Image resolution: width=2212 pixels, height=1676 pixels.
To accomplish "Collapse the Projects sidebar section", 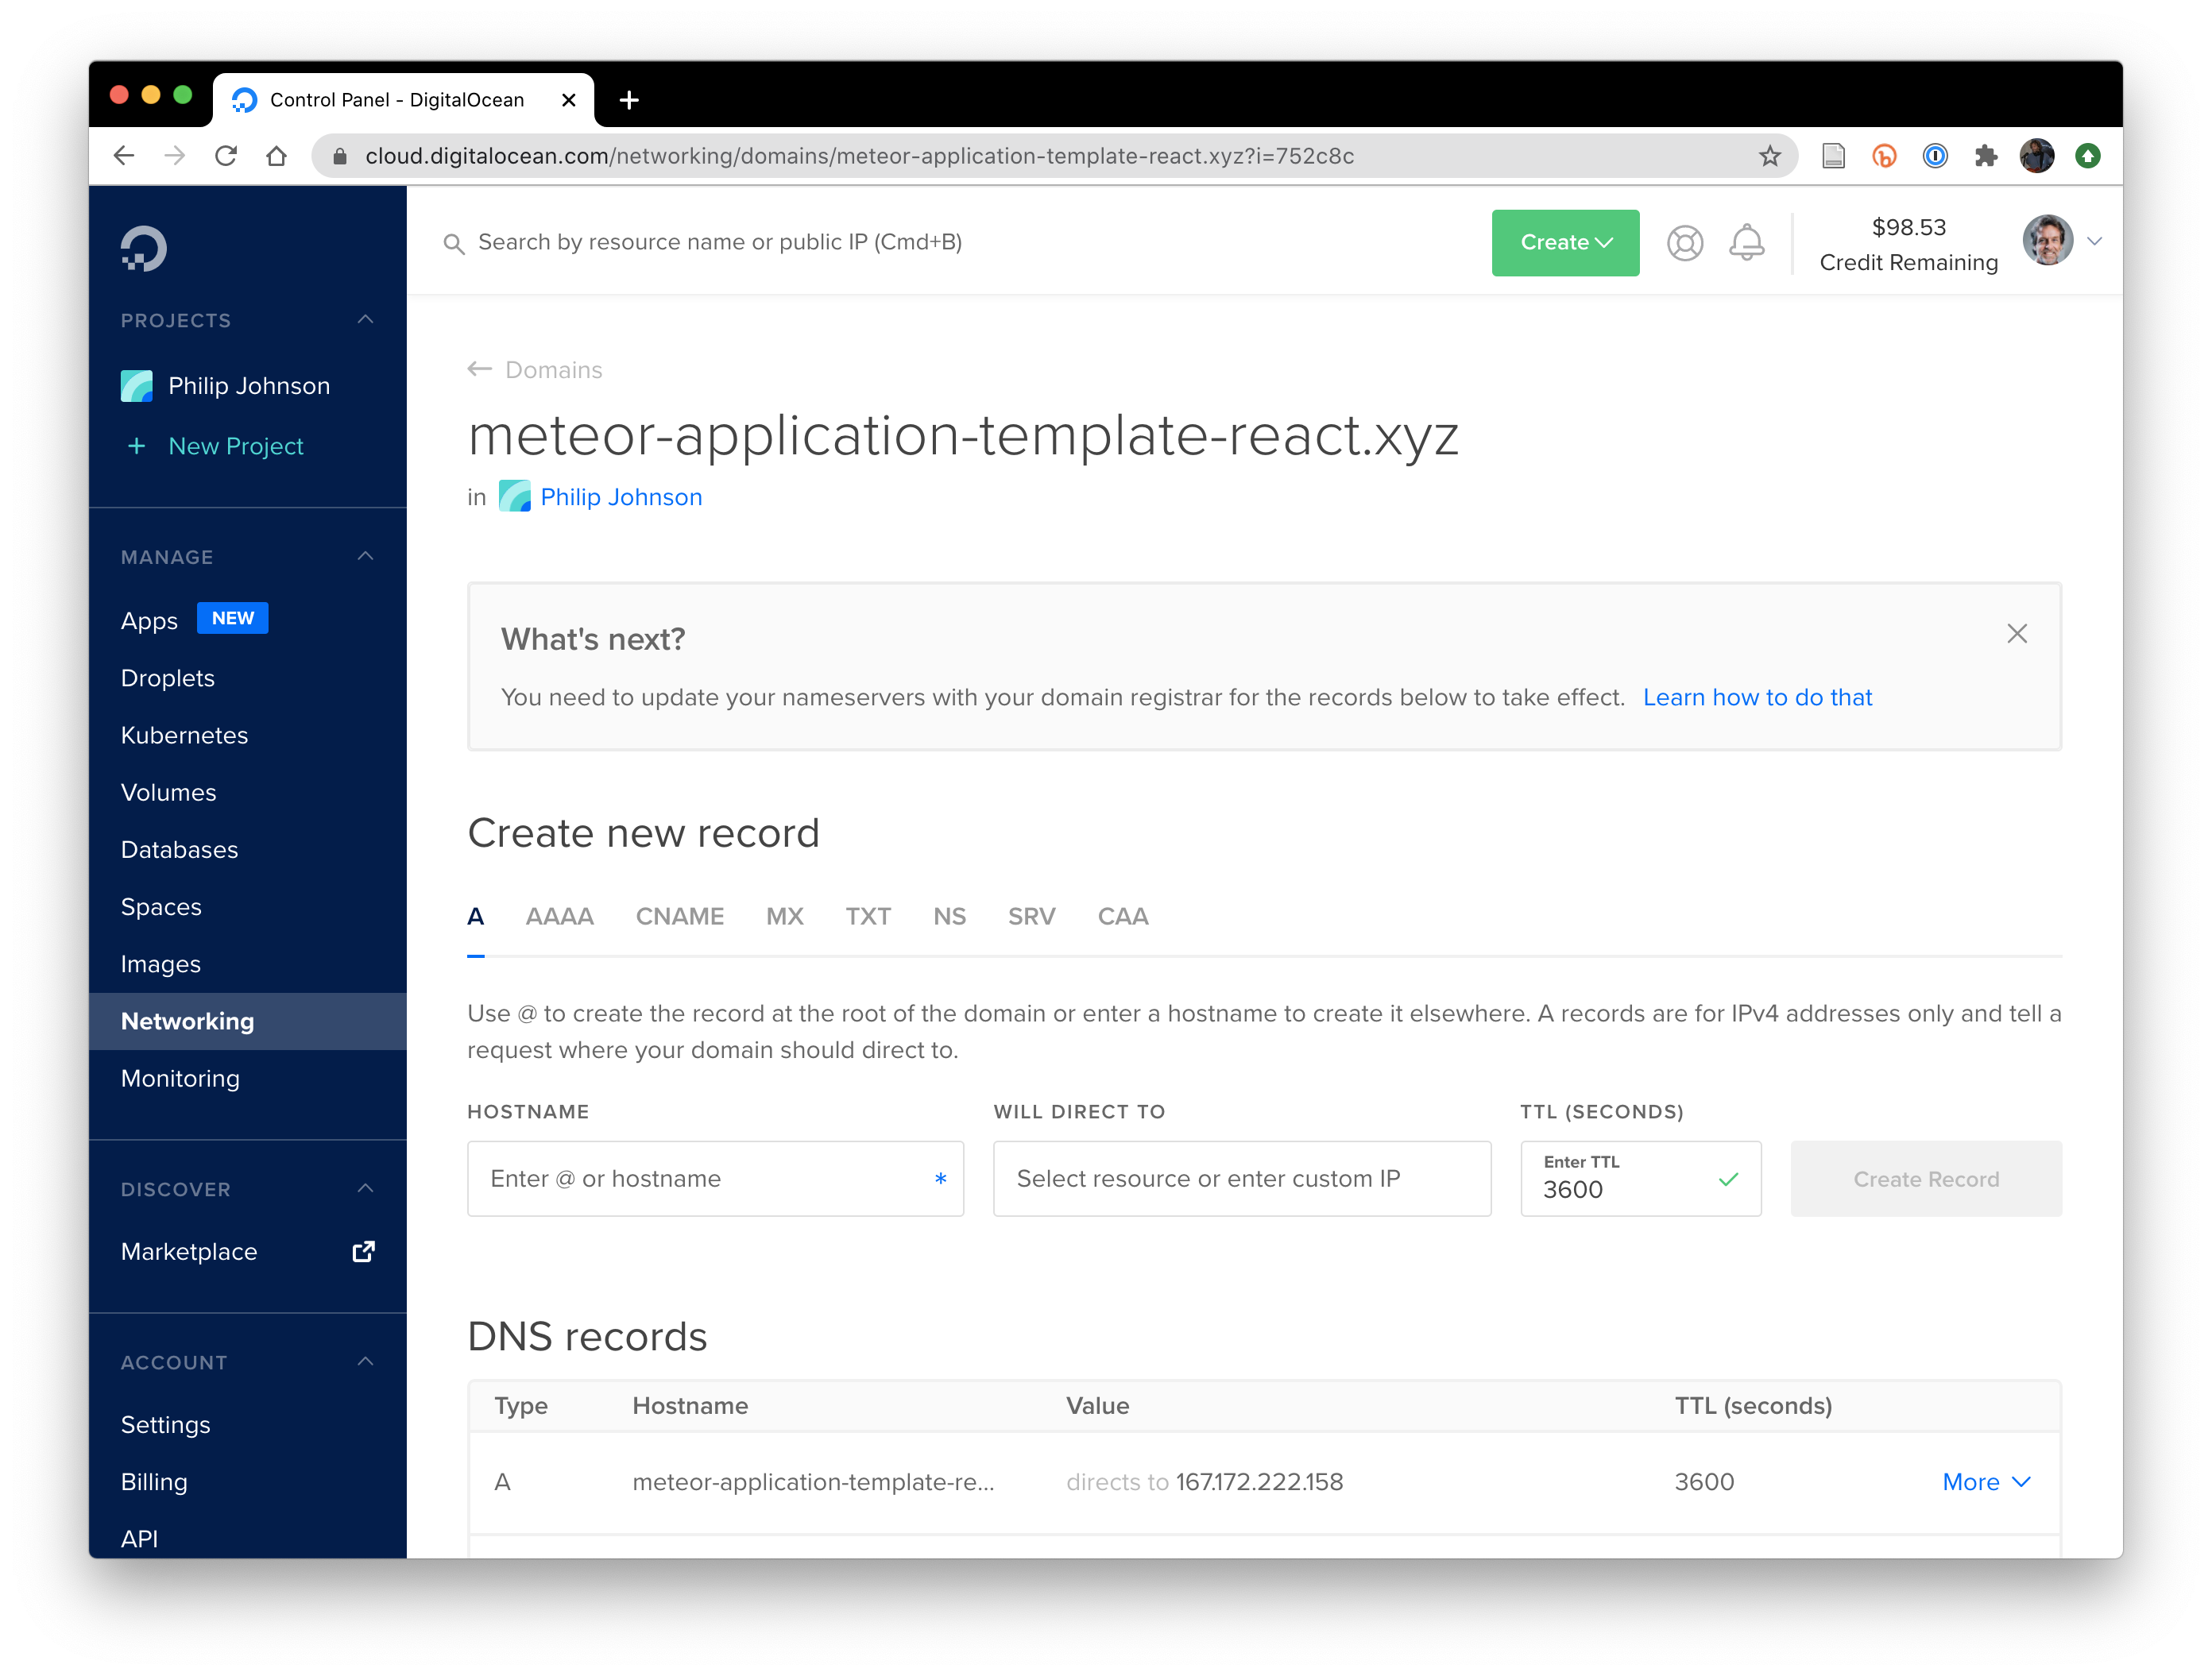I will (365, 320).
